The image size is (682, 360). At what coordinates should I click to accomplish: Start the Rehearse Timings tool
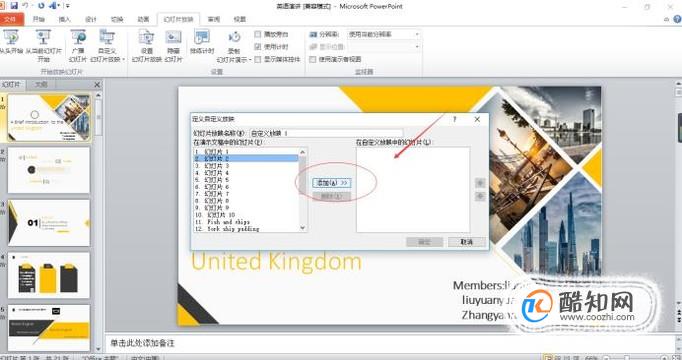coord(202,37)
